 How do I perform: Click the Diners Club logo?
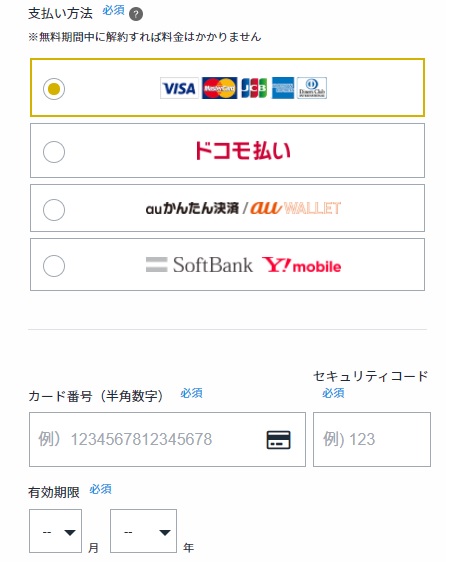click(312, 88)
